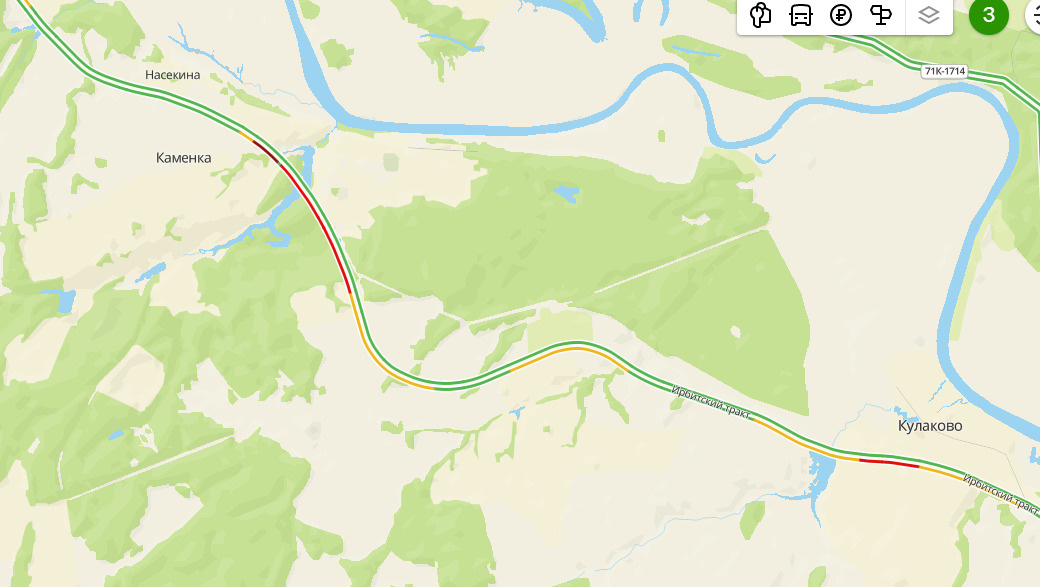Enable the signpost road events layer
The width and height of the screenshot is (1040, 587).
point(881,15)
